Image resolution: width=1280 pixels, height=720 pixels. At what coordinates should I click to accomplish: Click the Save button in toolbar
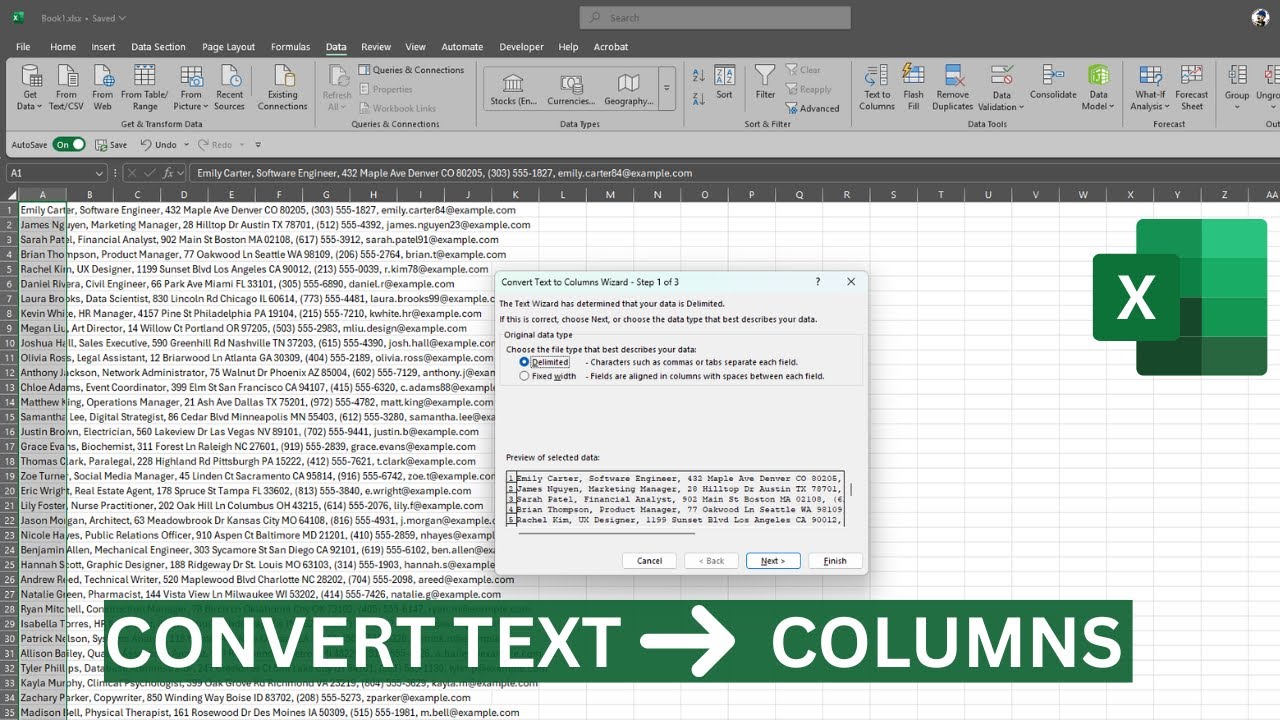(x=111, y=145)
